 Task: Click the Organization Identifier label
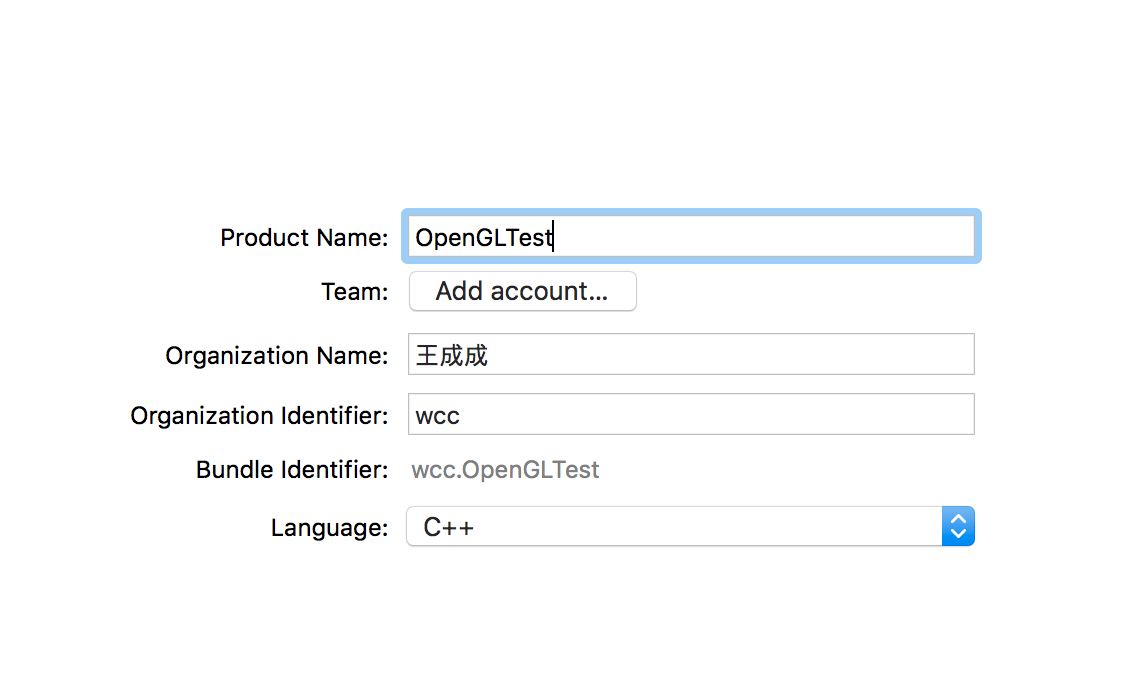259,415
